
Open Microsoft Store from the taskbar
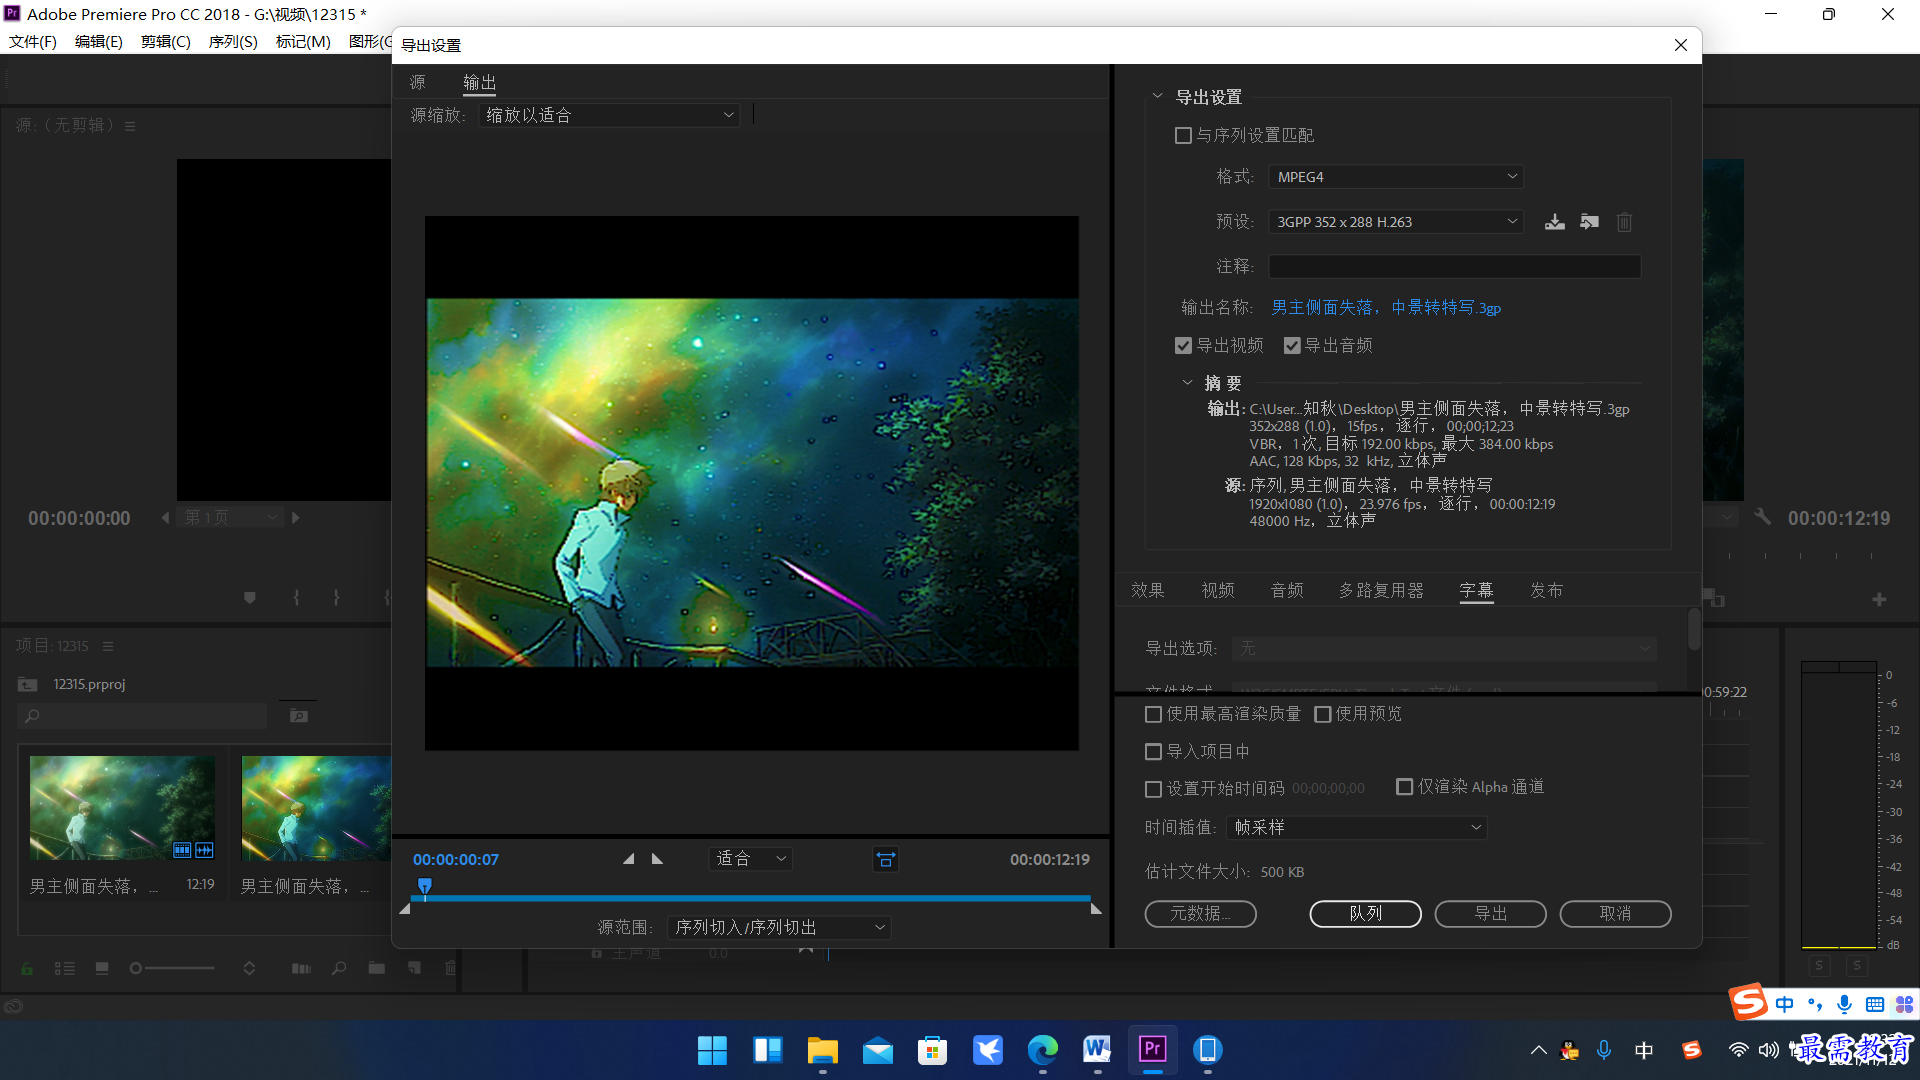click(932, 1049)
